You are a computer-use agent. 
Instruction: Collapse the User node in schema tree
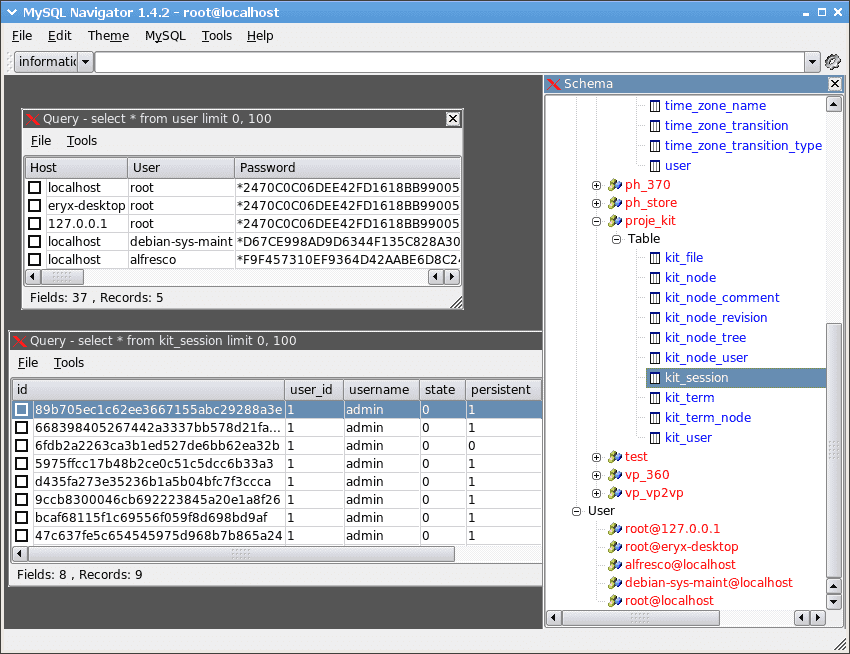[x=577, y=511]
